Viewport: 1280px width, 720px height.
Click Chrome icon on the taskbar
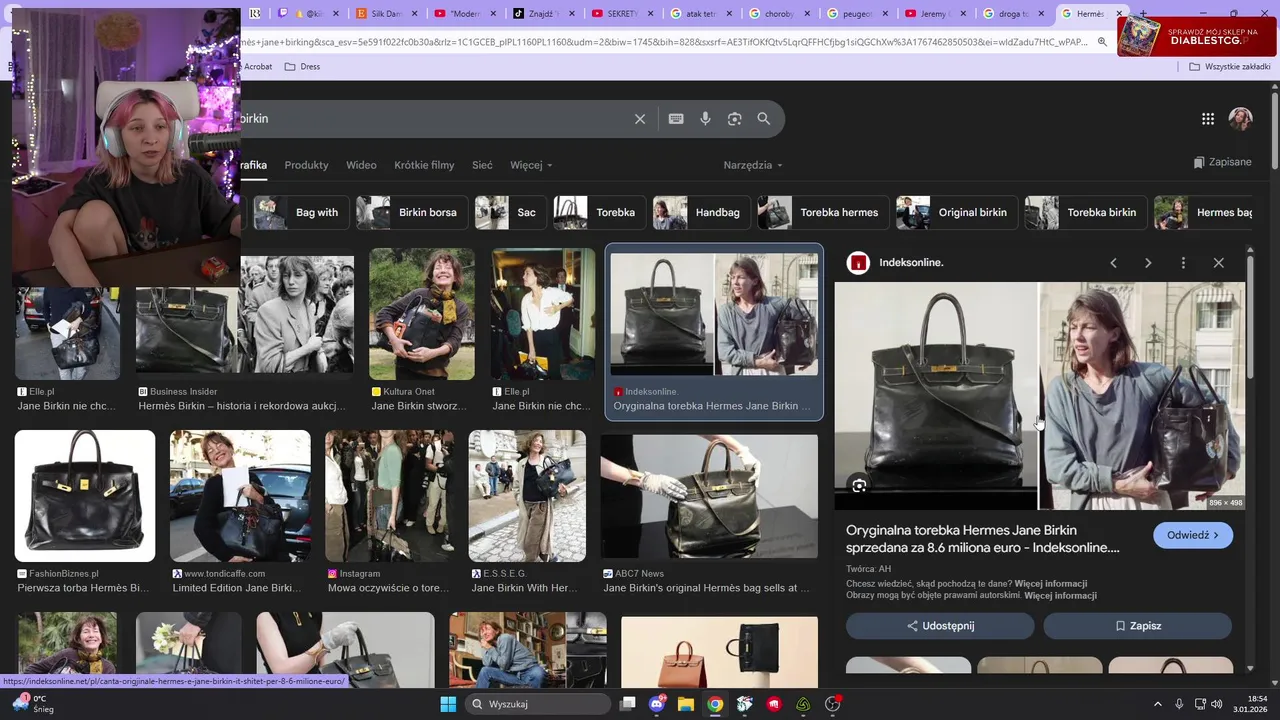(x=715, y=704)
